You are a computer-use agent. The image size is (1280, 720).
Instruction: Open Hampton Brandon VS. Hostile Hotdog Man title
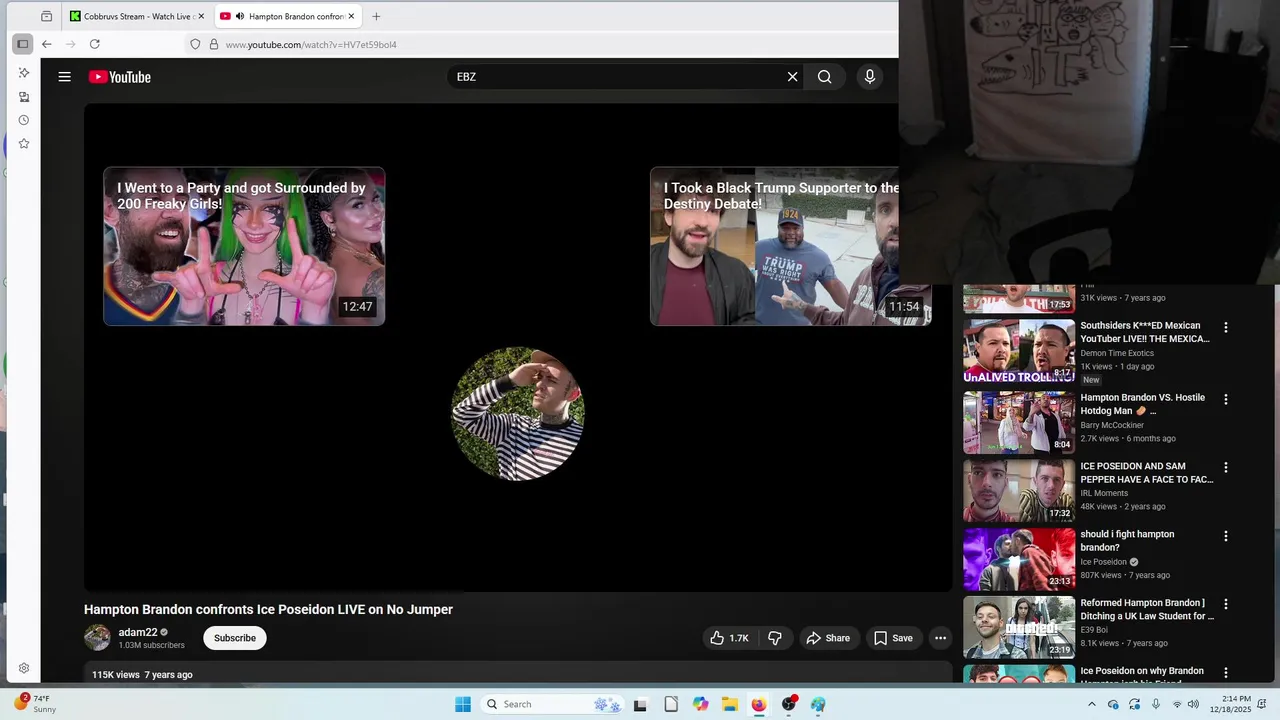(x=1143, y=404)
